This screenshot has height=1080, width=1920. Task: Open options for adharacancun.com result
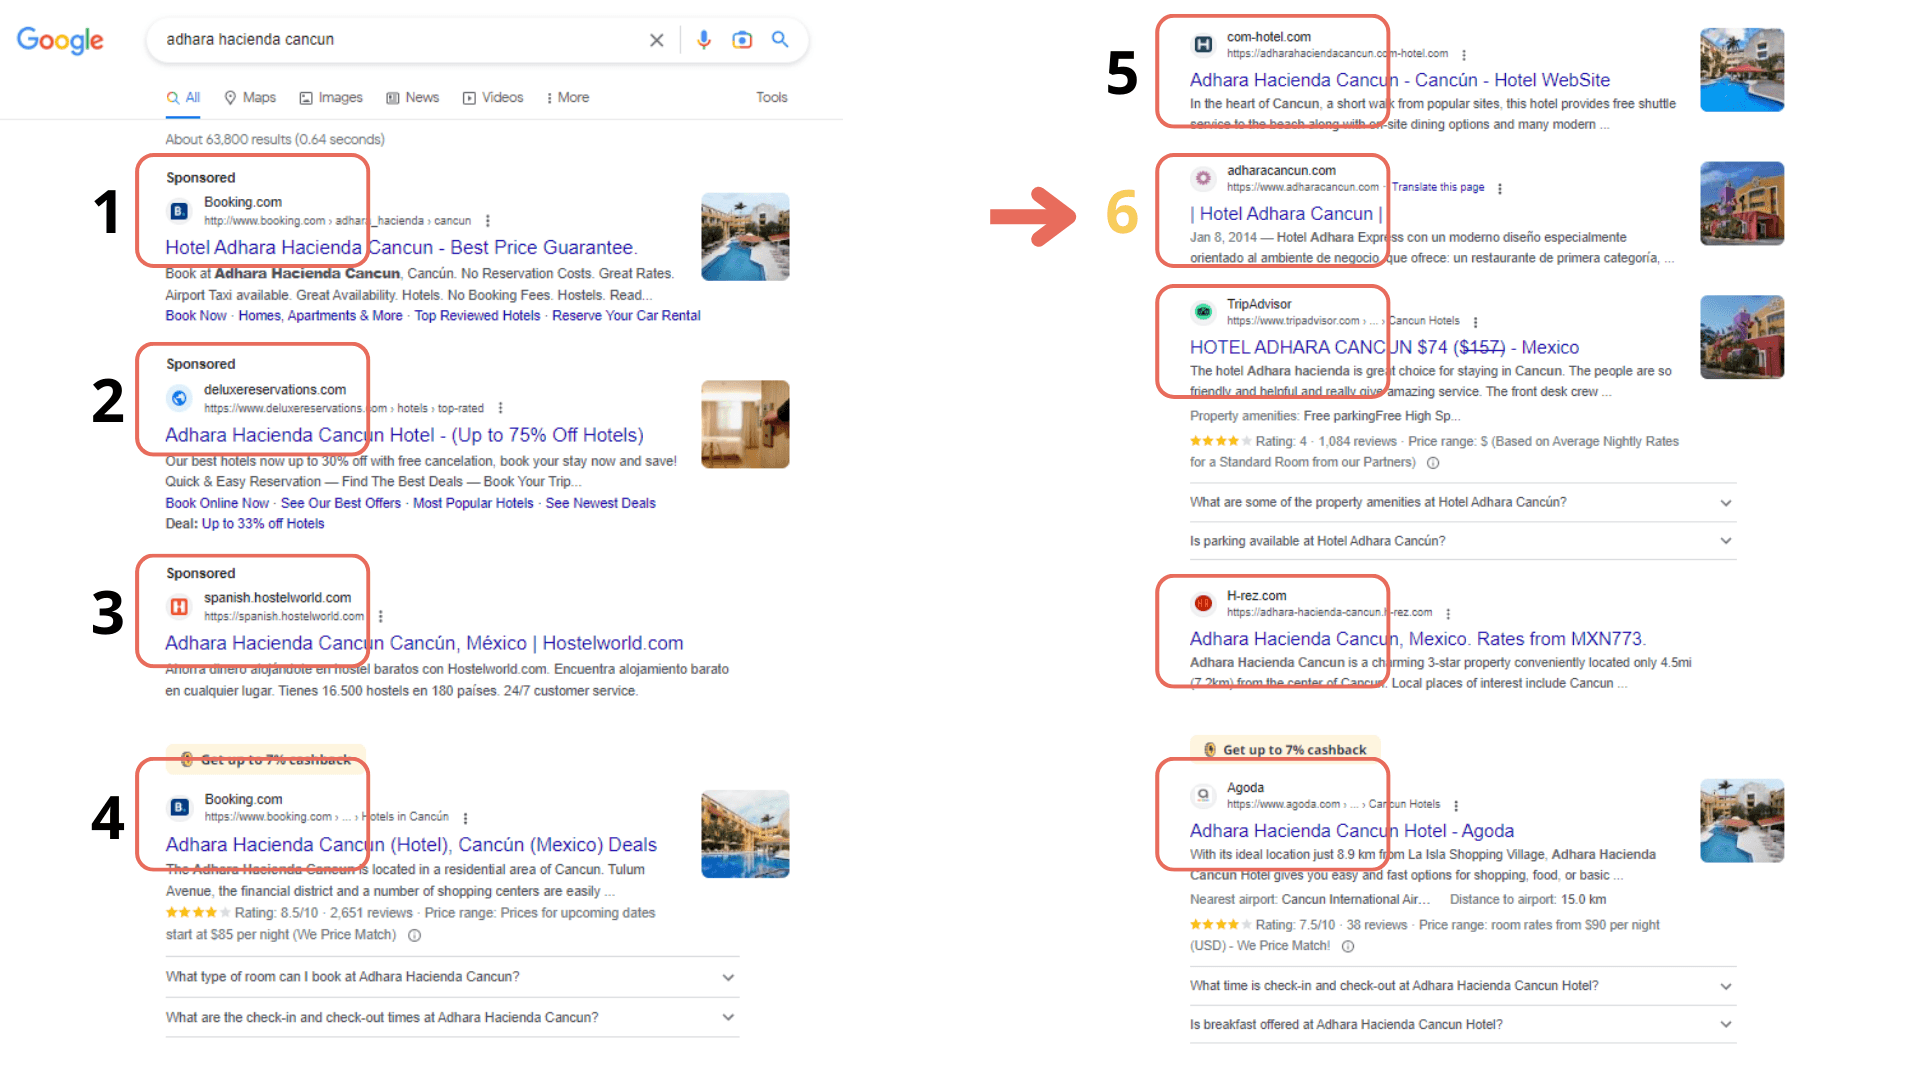coord(1500,188)
